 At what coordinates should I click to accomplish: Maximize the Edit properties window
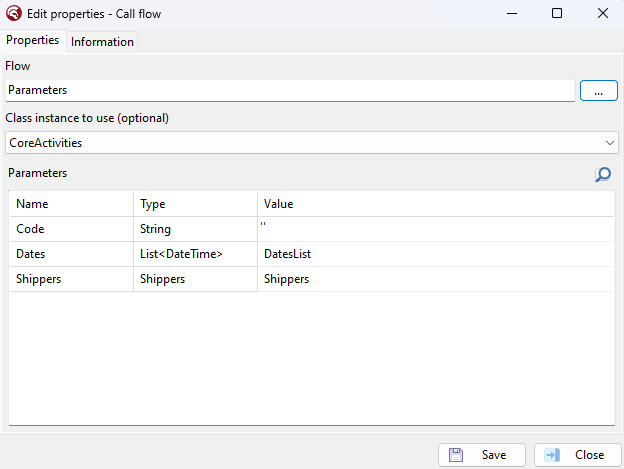click(x=557, y=14)
